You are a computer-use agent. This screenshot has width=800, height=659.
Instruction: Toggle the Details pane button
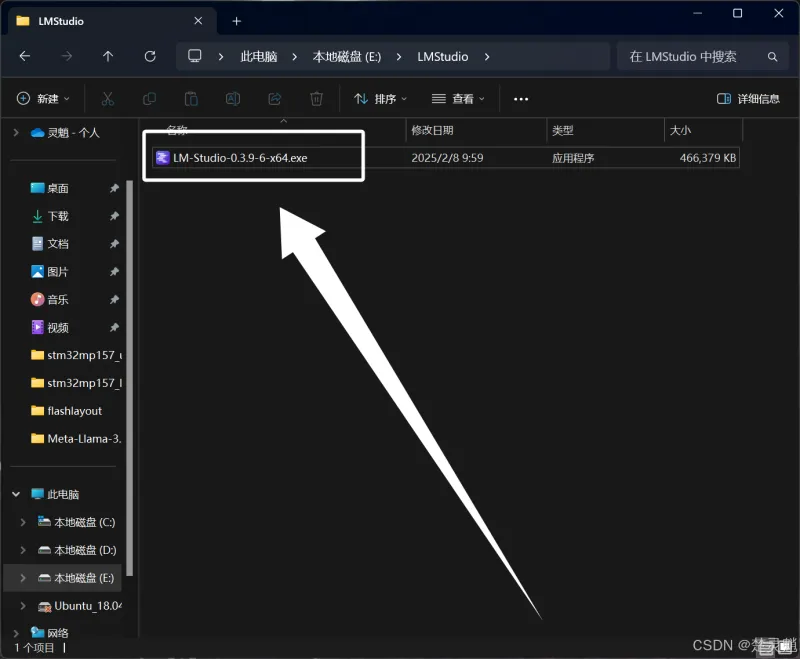[748, 99]
